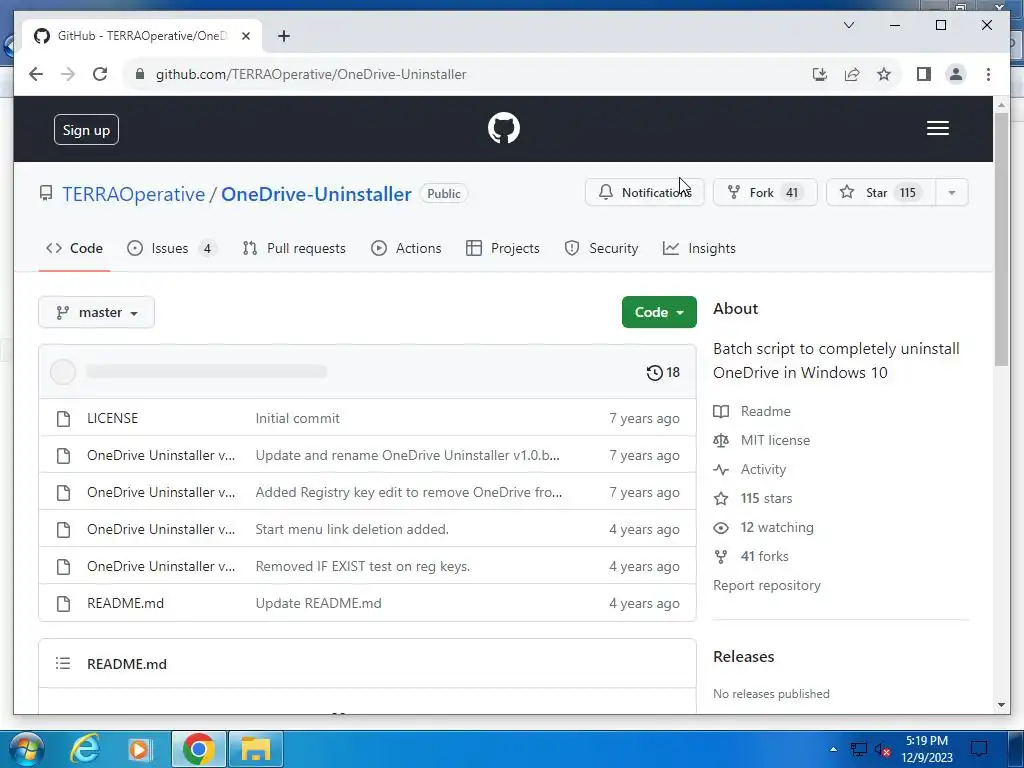Open the Releases heading link

tap(743, 656)
